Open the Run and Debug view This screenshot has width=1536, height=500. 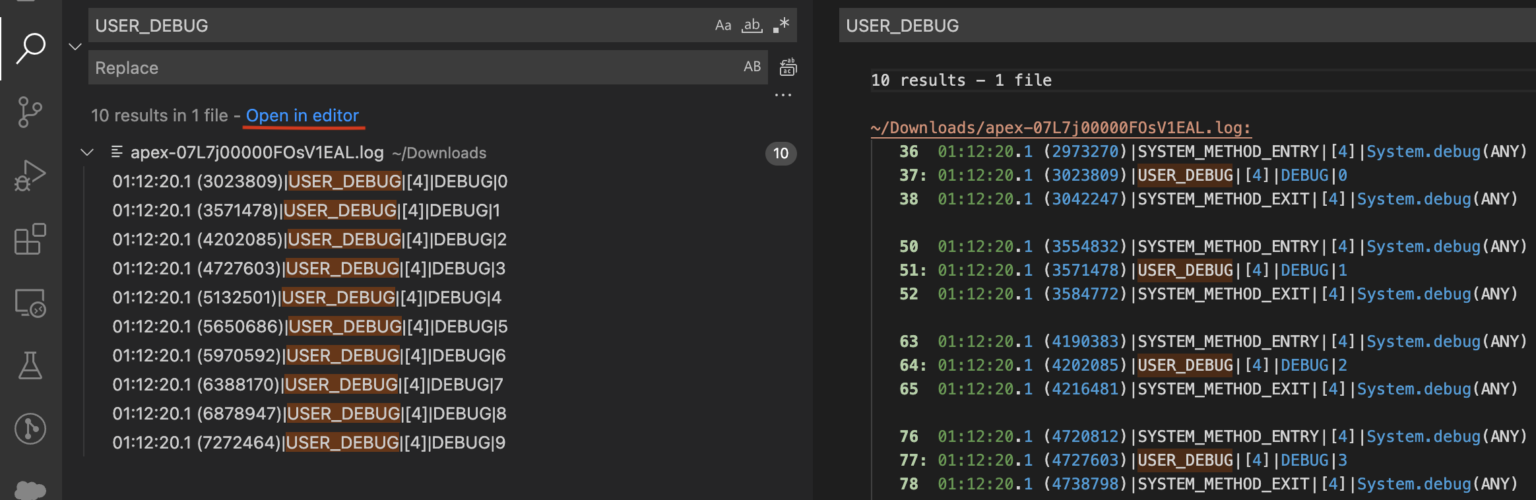click(31, 176)
